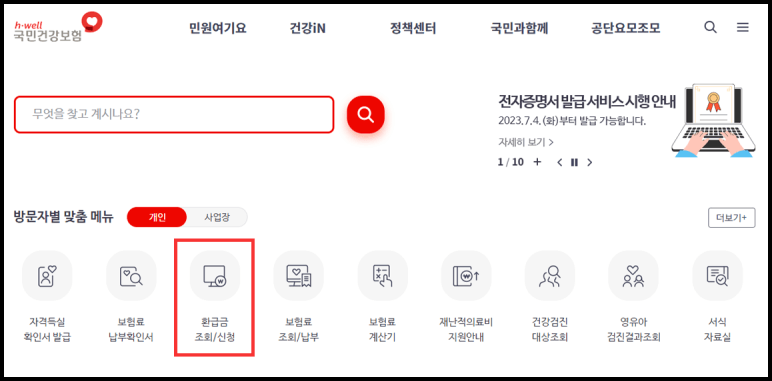
Task: Open 서식 자료실 icon
Action: coord(717,275)
